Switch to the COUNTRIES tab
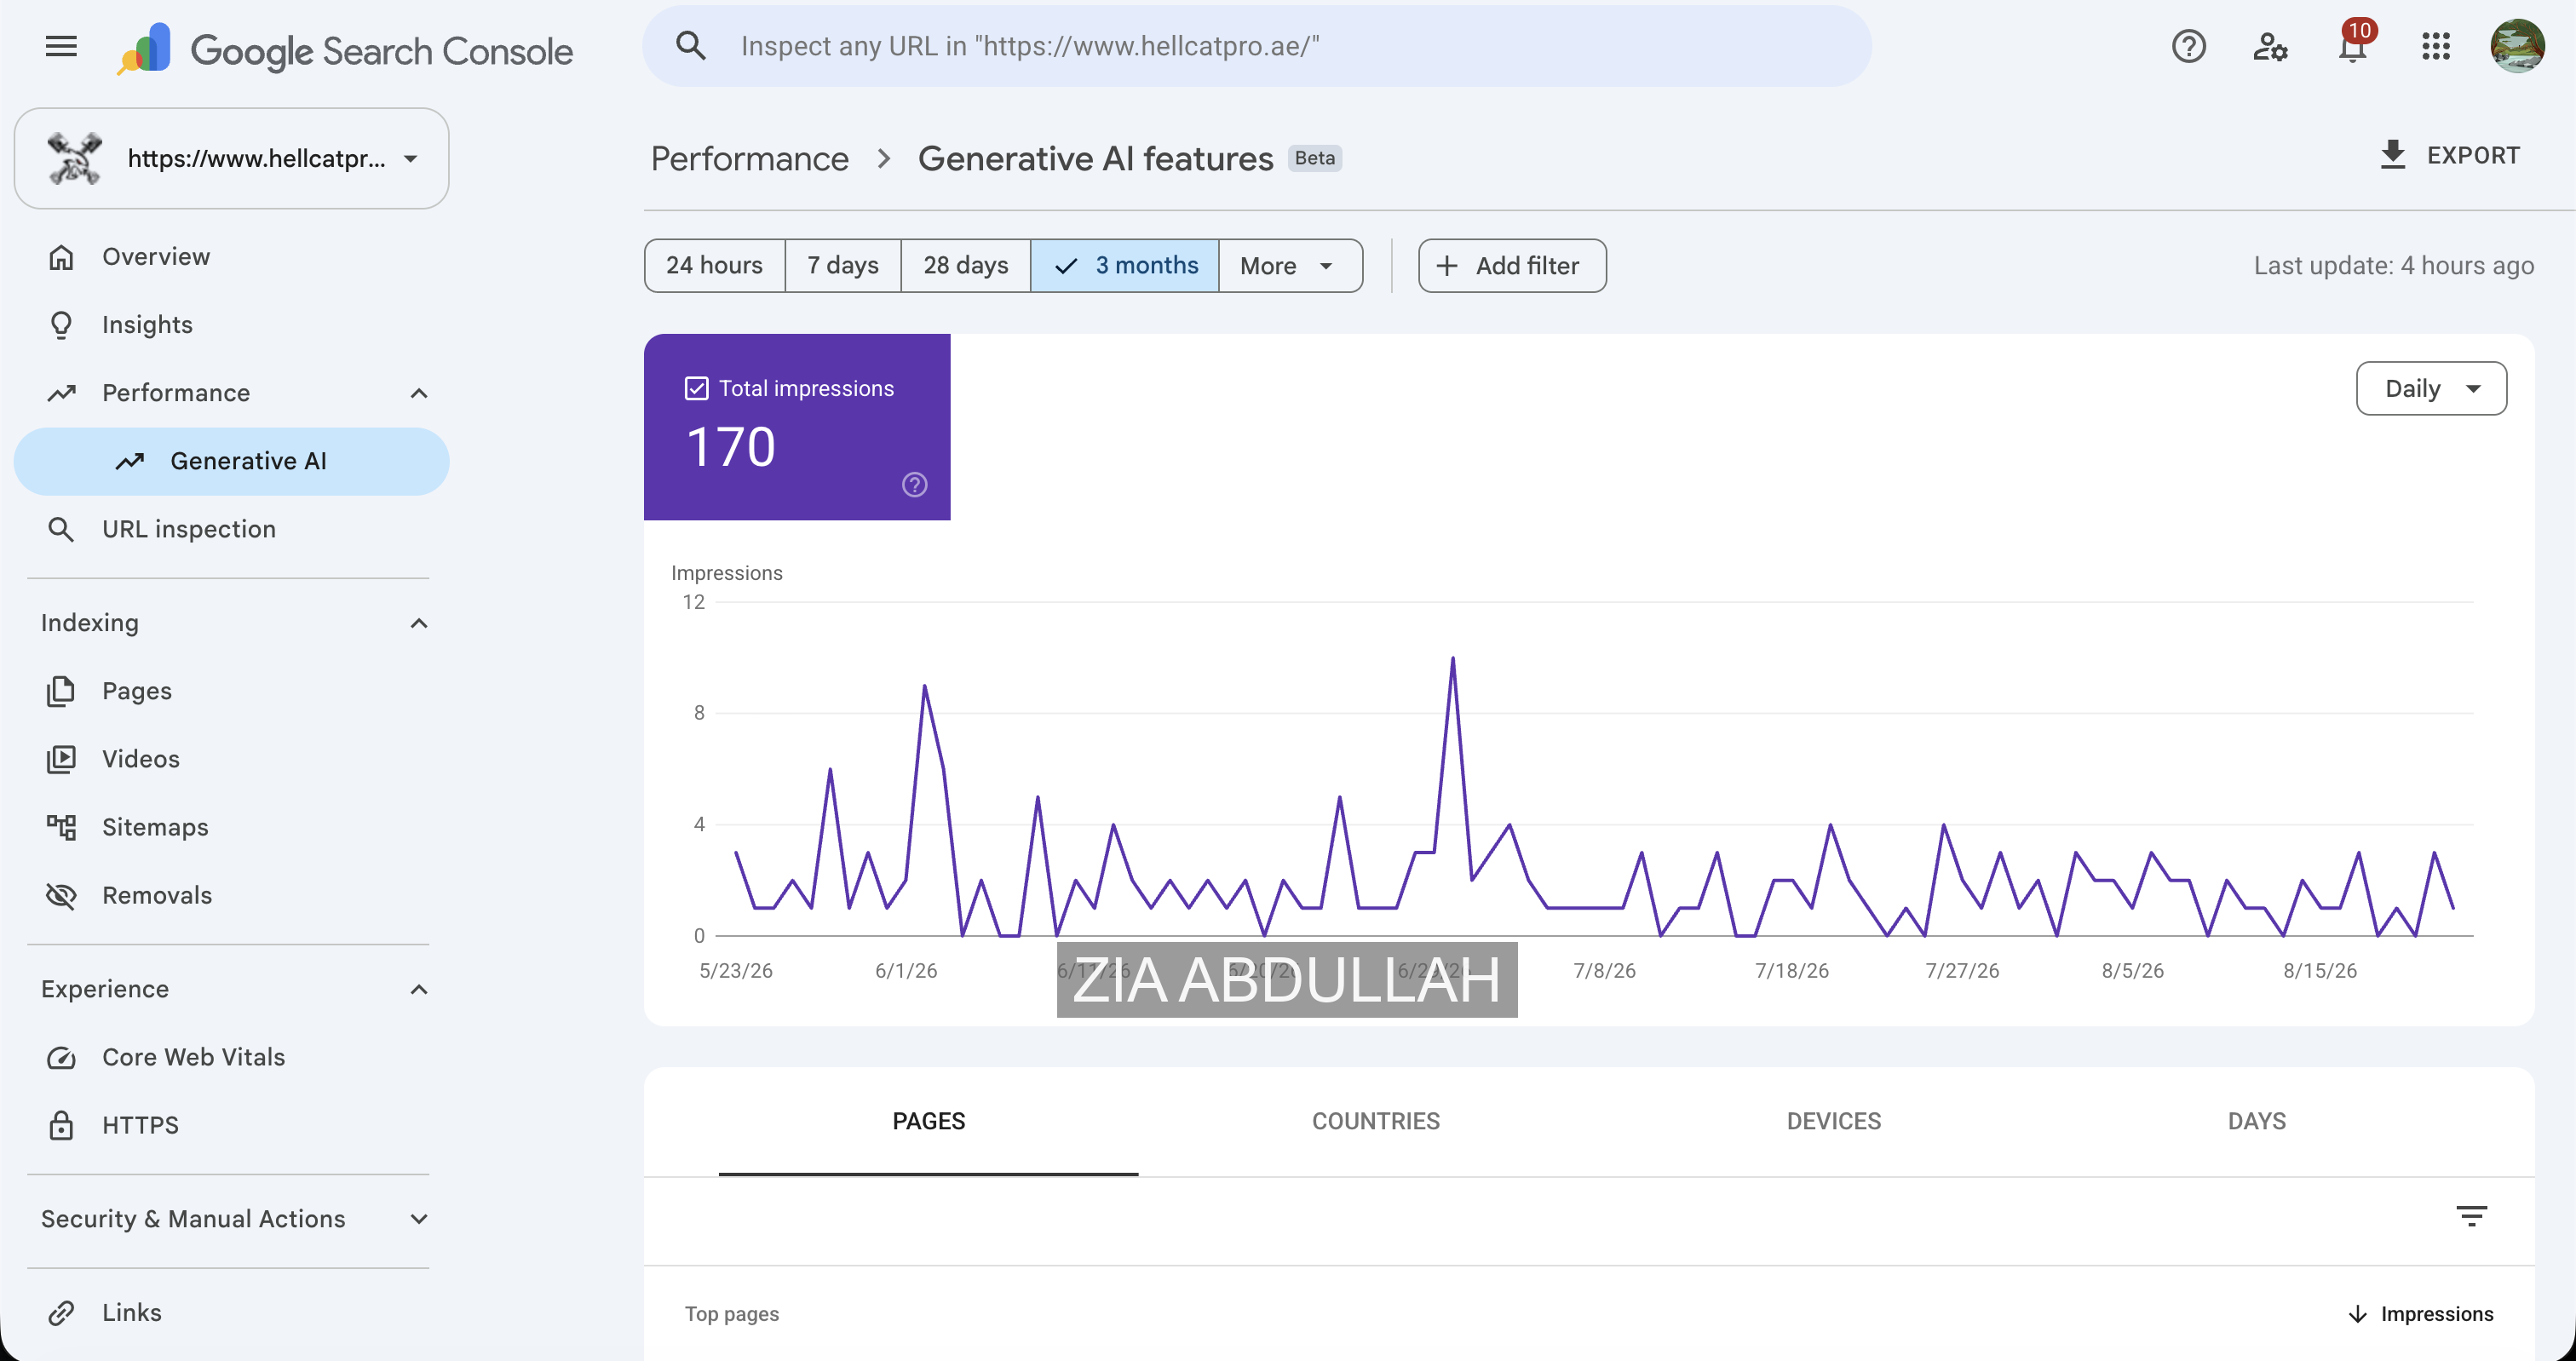The height and width of the screenshot is (1361, 2576). (1376, 1121)
